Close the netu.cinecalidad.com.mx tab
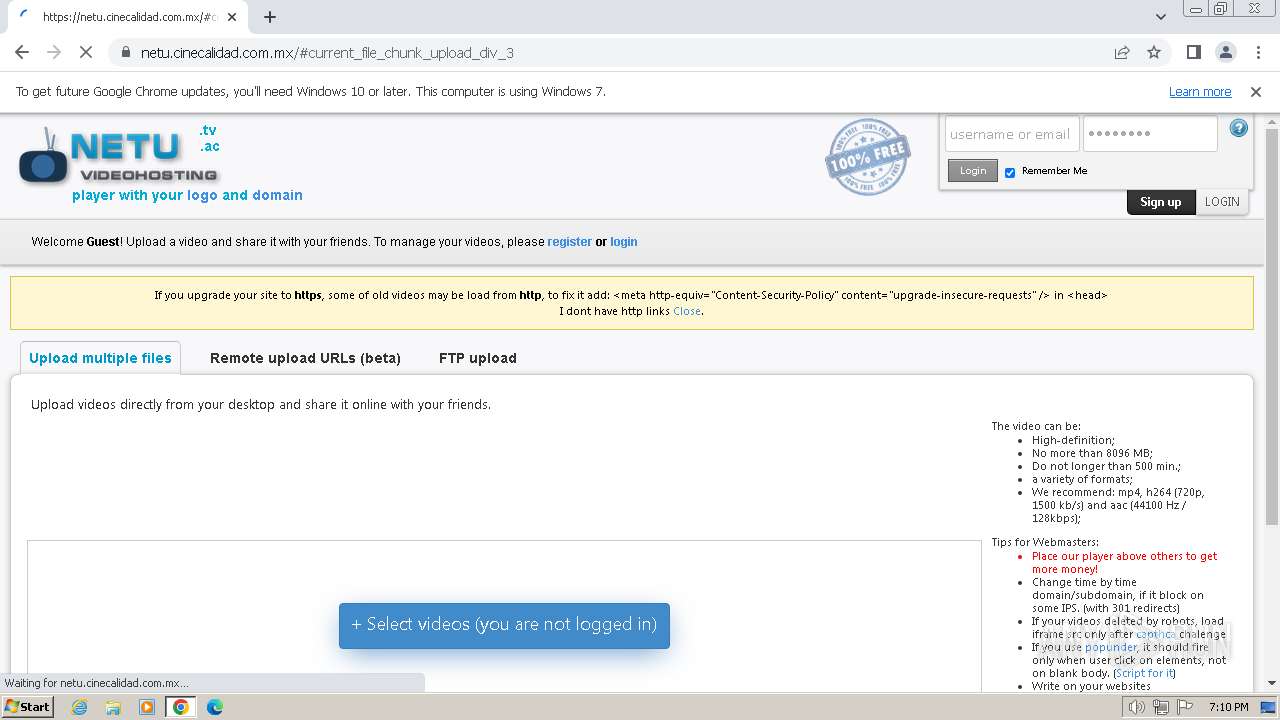 232,17
